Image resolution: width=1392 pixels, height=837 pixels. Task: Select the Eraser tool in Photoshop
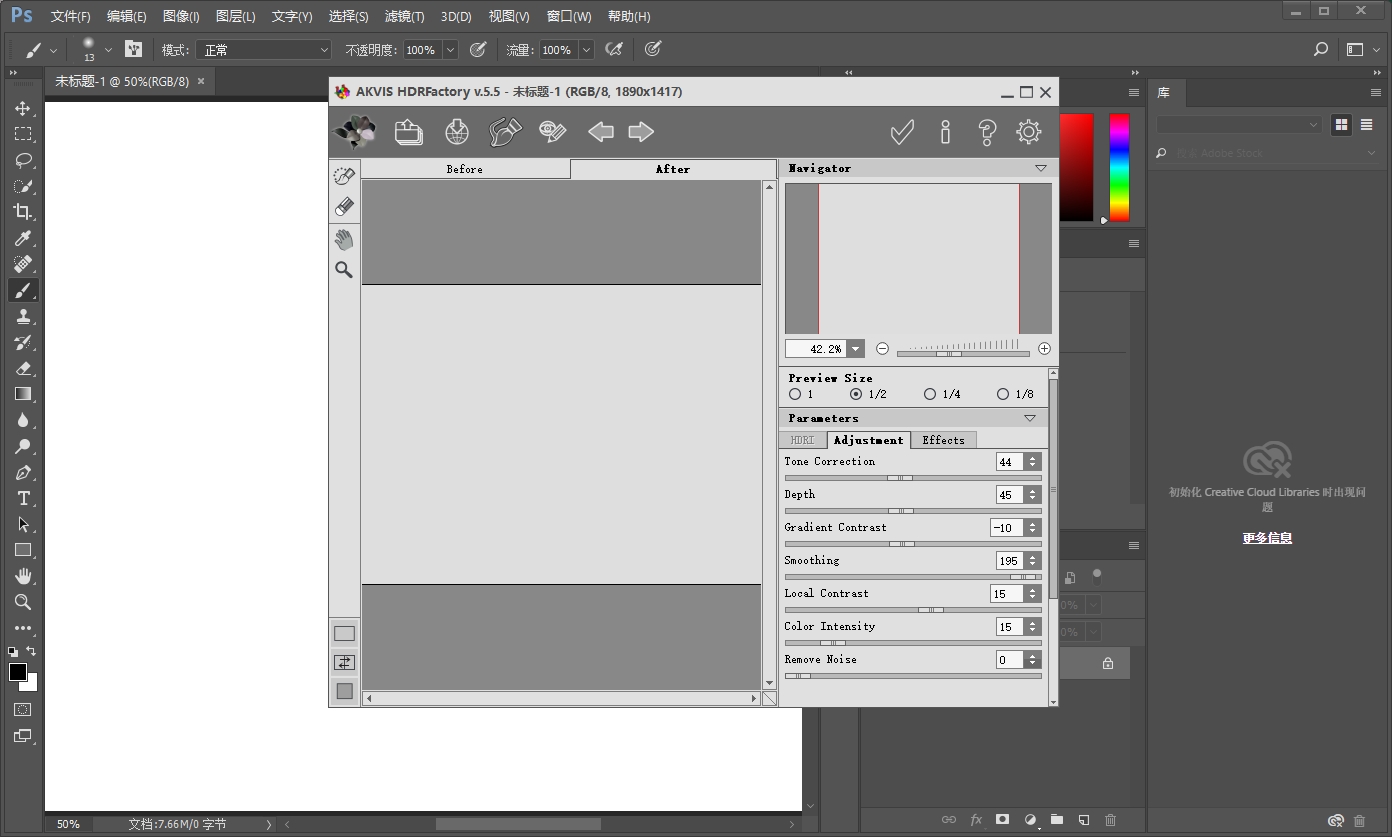click(x=23, y=368)
